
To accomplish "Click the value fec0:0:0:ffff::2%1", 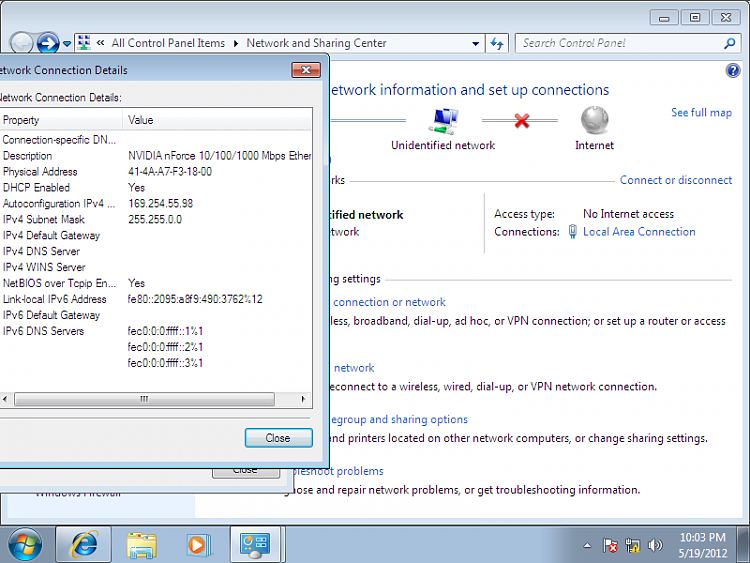I will pyautogui.click(x=165, y=347).
